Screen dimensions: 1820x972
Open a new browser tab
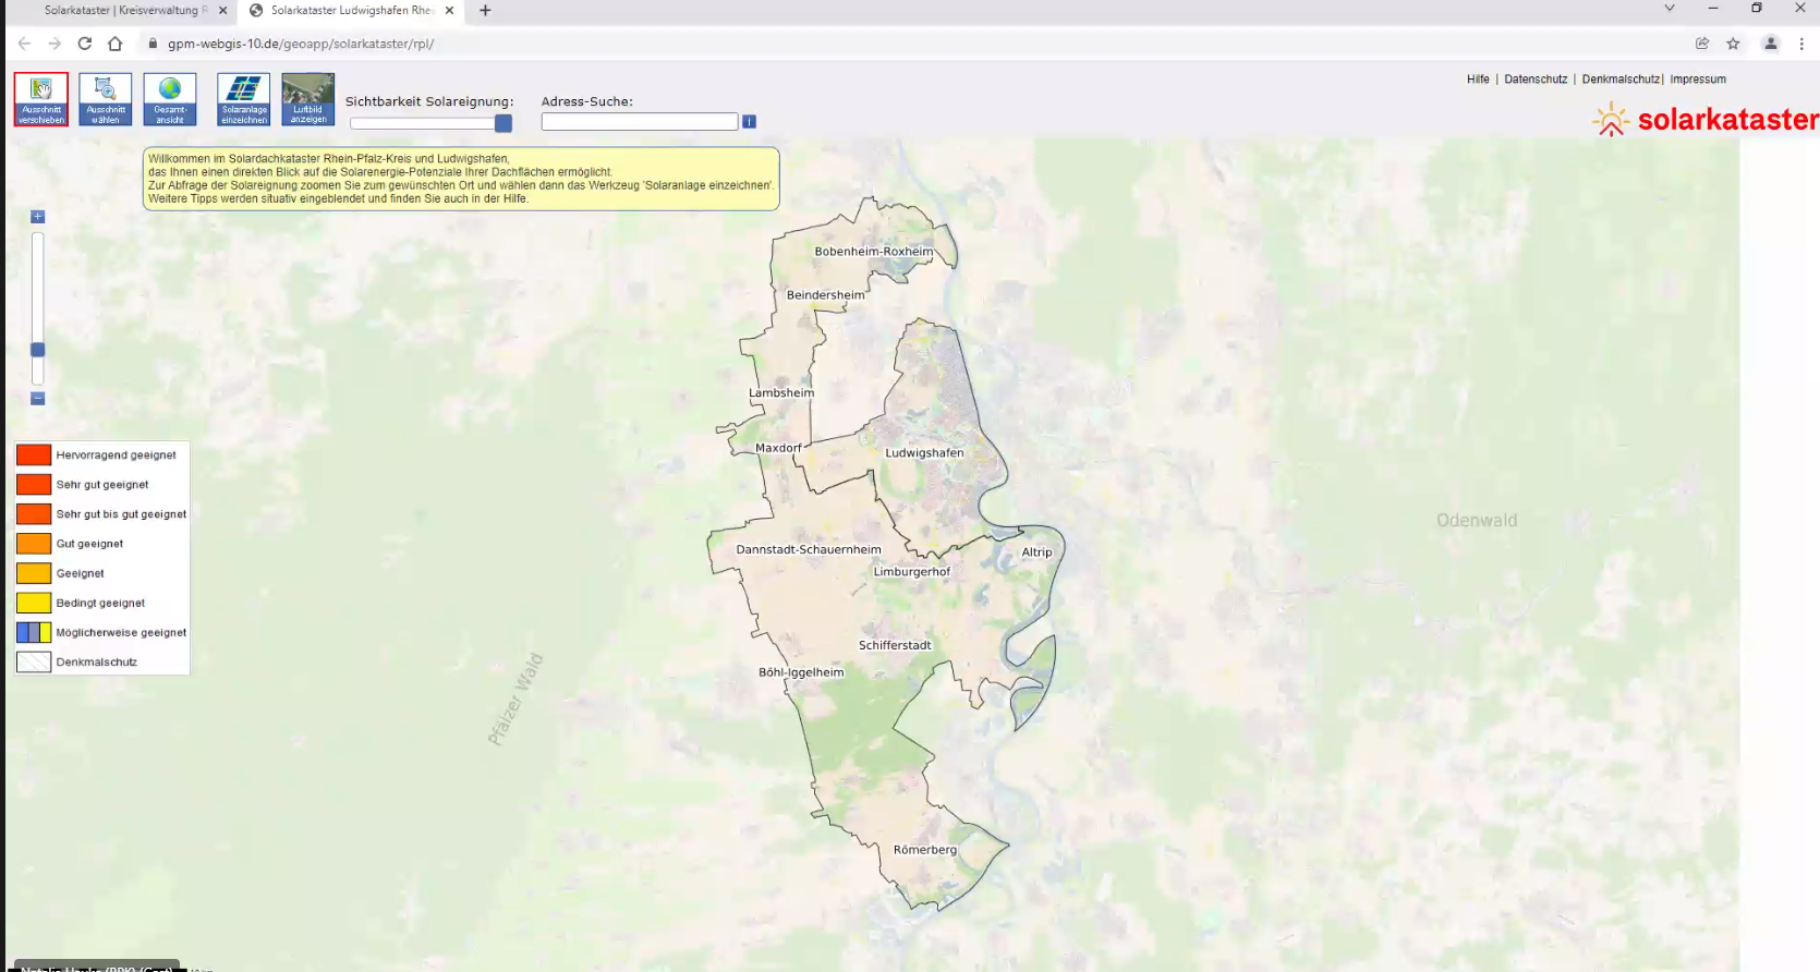[485, 10]
